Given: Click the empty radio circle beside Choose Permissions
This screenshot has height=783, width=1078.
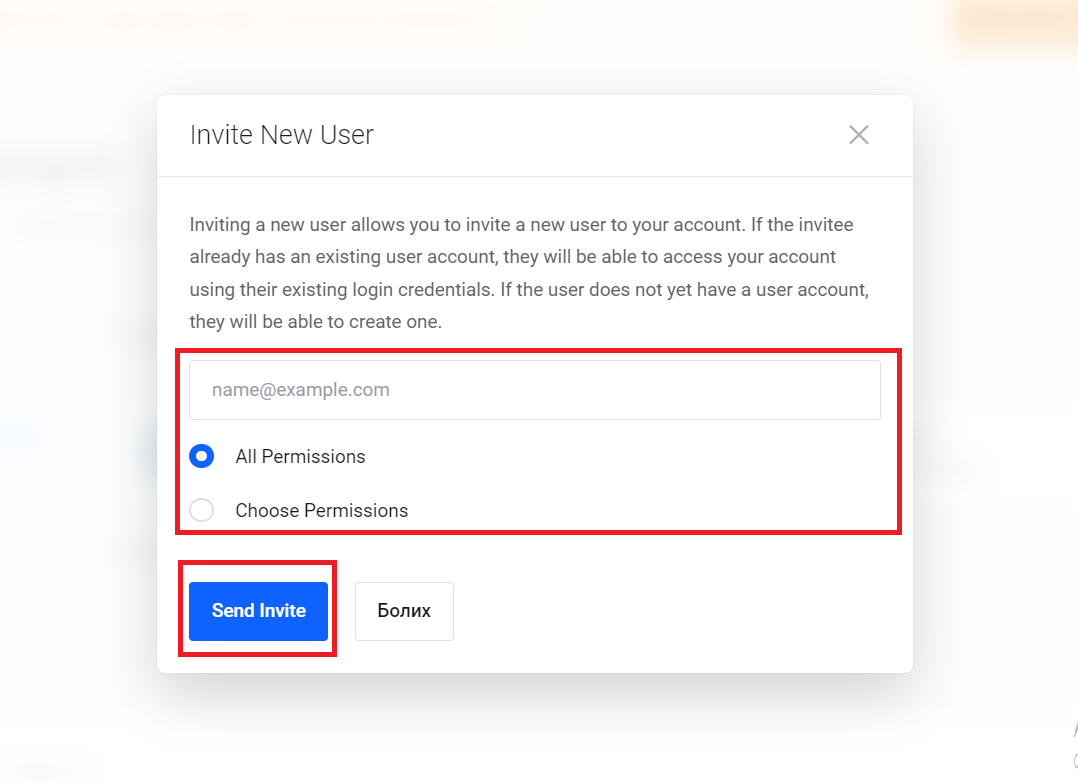Looking at the screenshot, I should [201, 510].
